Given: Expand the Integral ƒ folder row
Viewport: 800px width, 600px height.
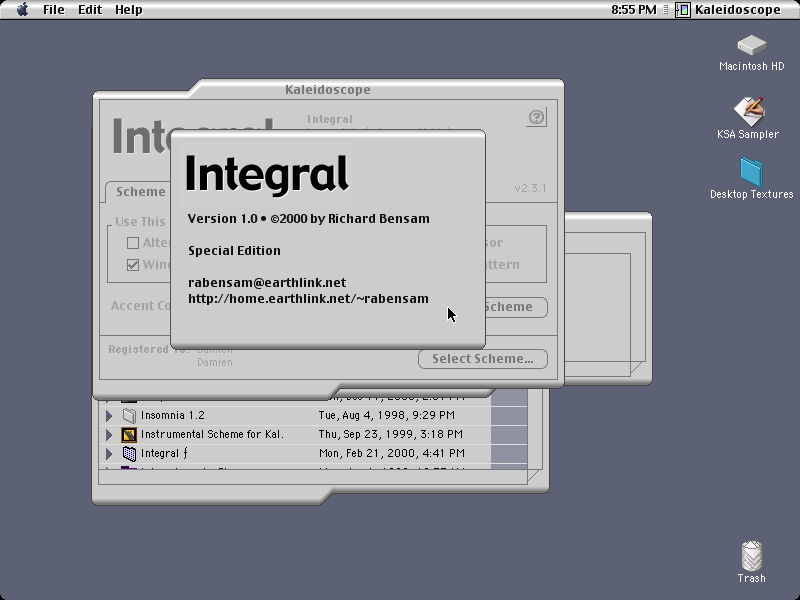Looking at the screenshot, I should (109, 453).
